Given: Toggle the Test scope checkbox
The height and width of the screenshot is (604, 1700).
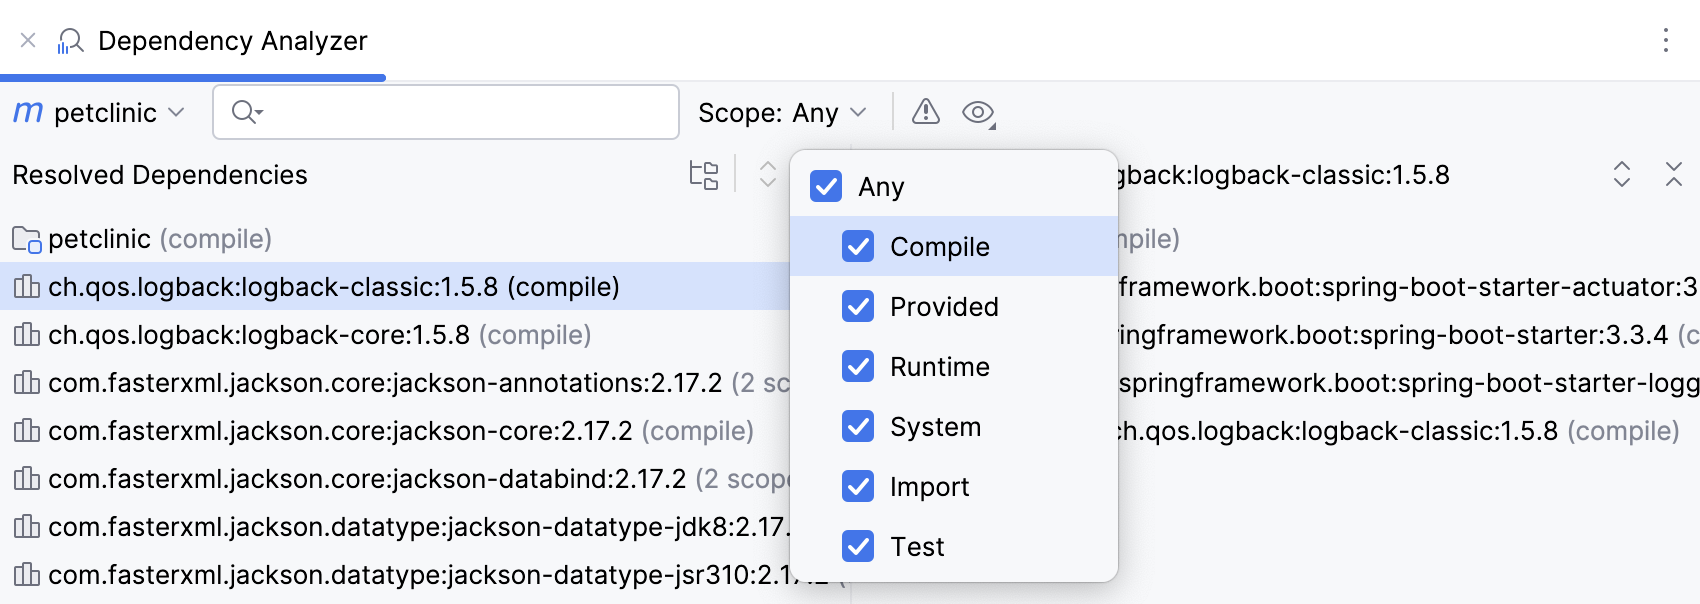Looking at the screenshot, I should pos(858,547).
